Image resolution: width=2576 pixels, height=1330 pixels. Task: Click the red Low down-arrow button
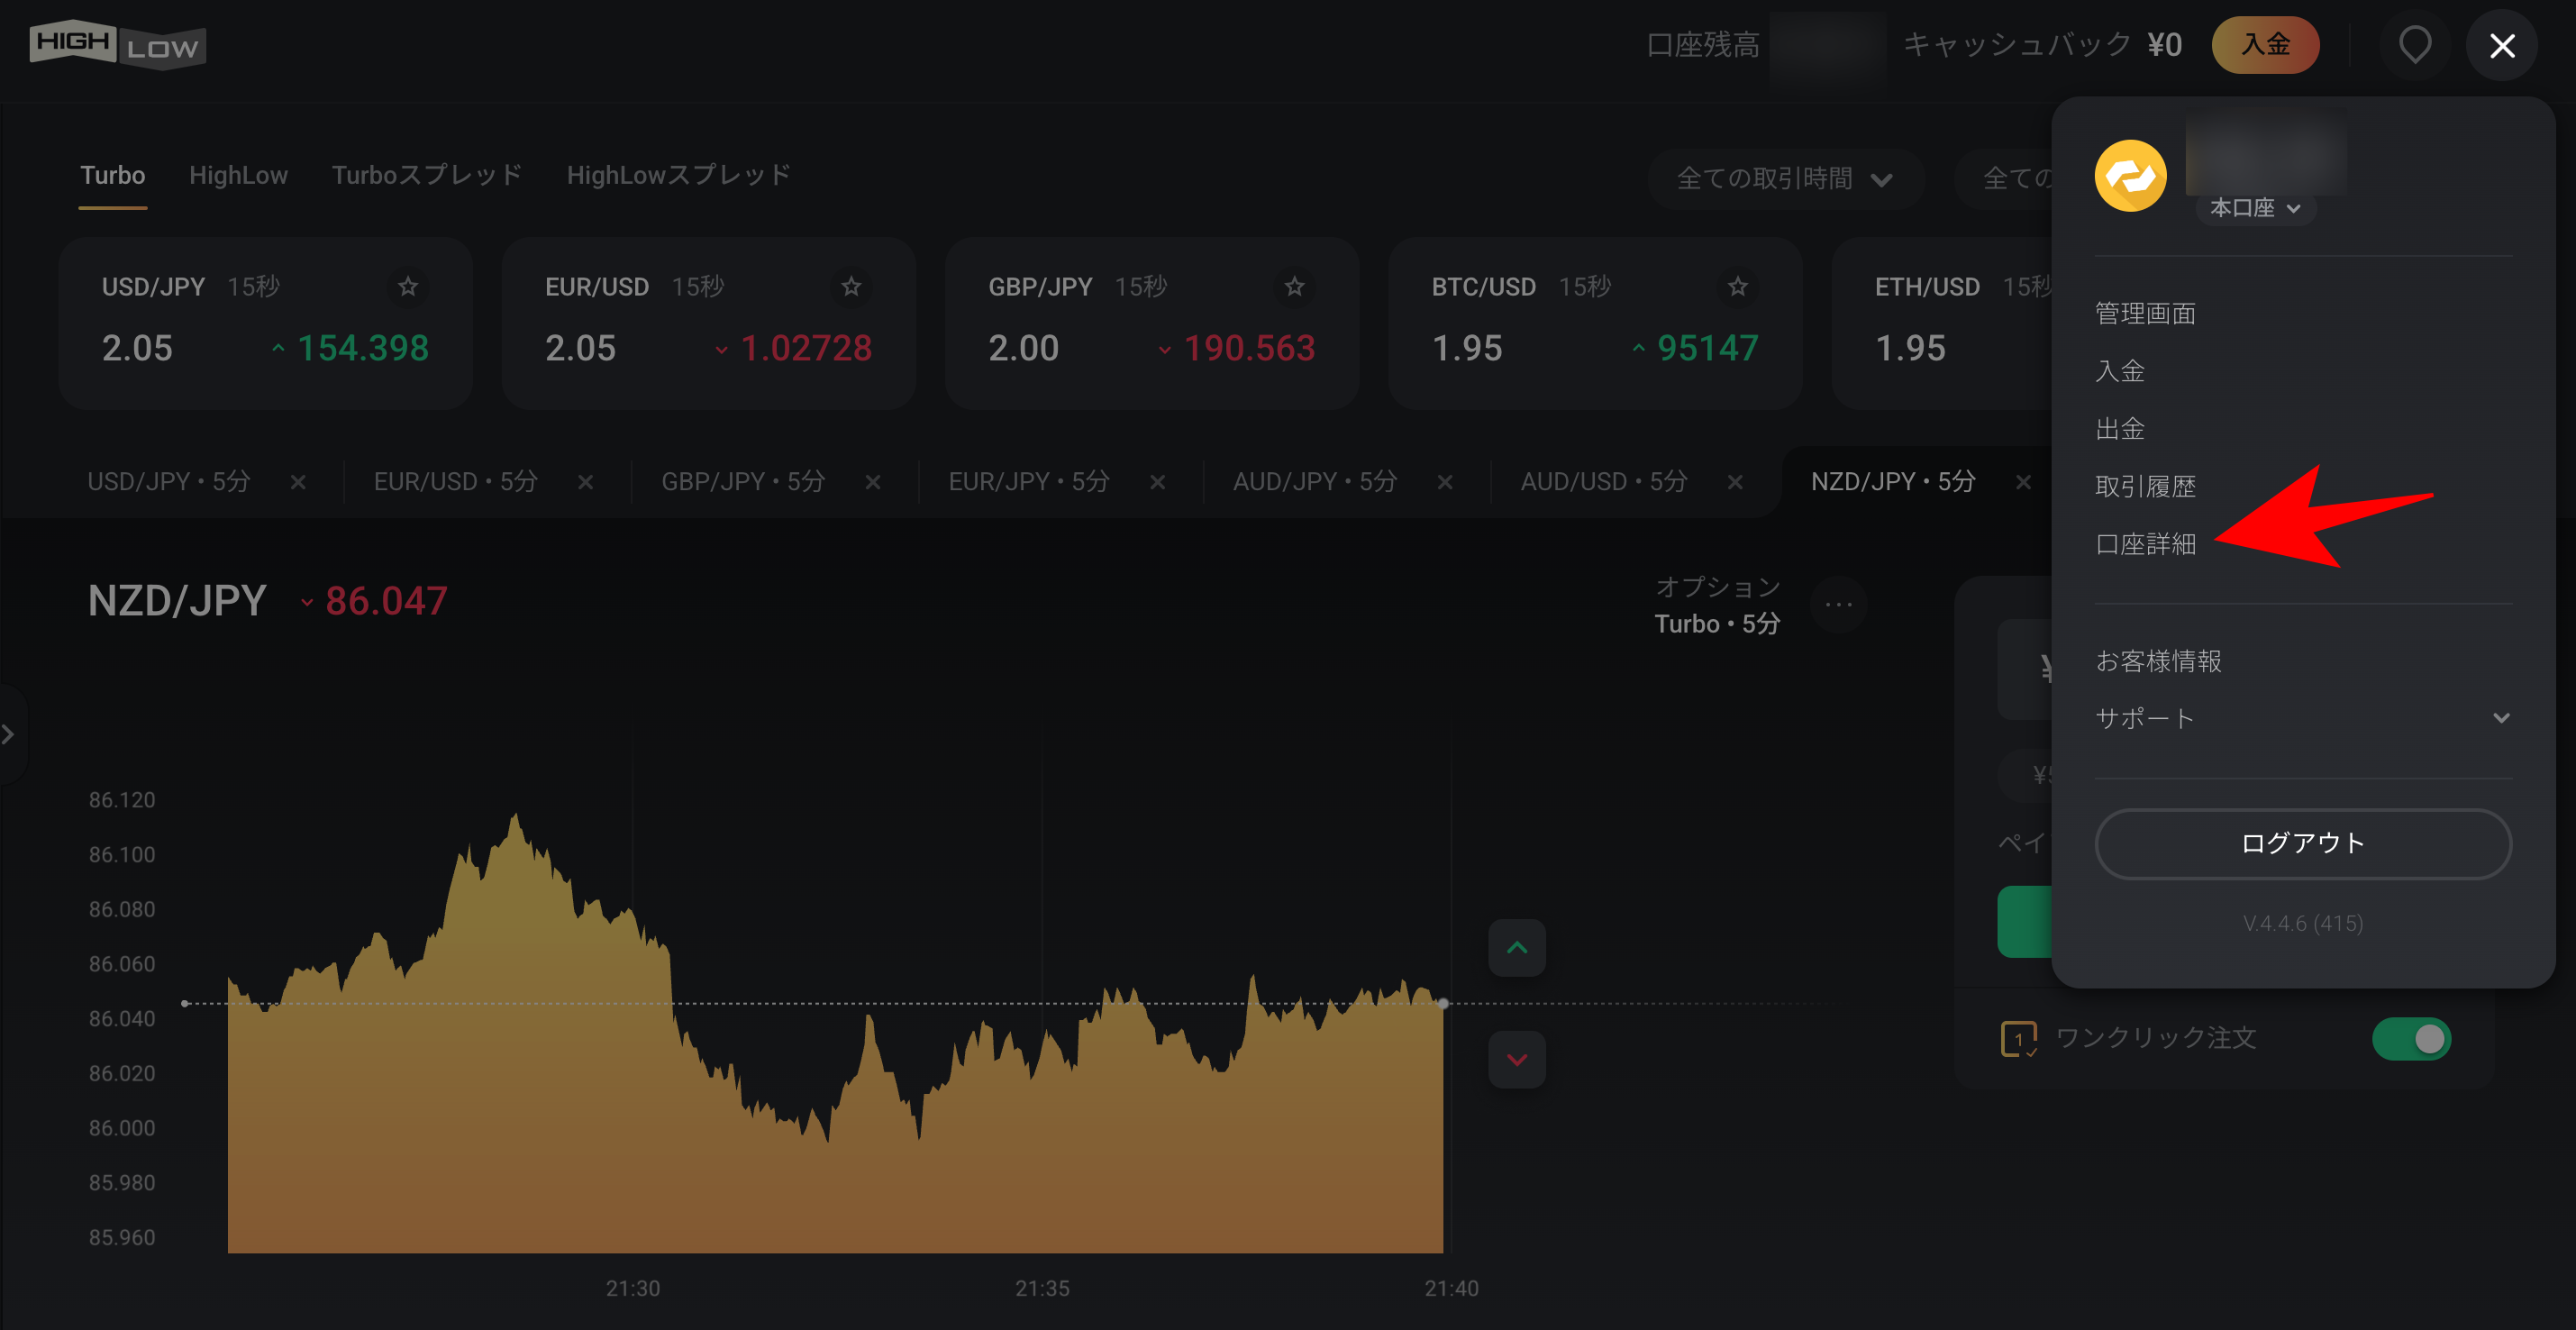pyautogui.click(x=1517, y=1059)
